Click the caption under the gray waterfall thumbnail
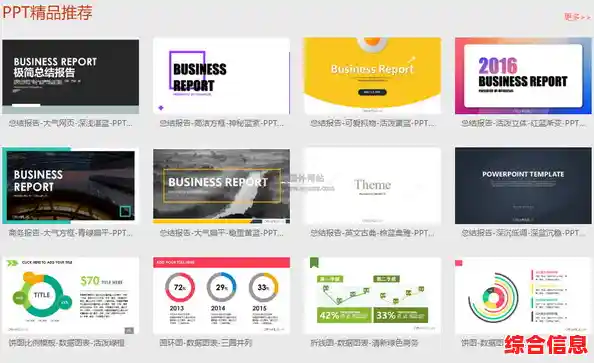594x363 pixels. [x=222, y=233]
